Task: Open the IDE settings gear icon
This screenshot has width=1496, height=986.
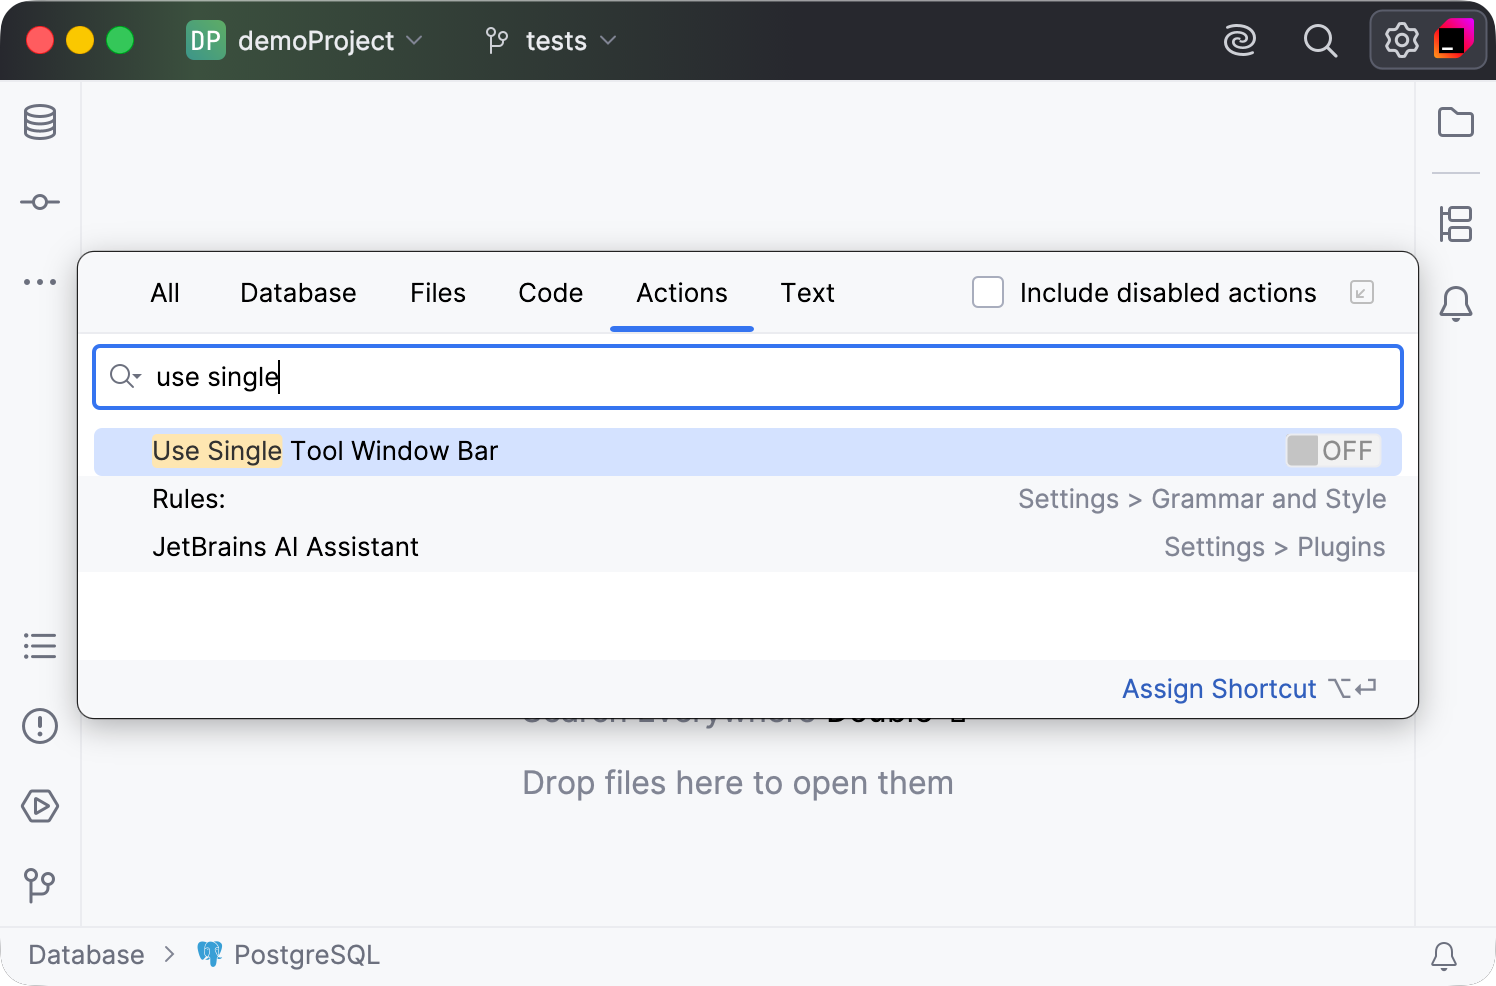Action: tap(1402, 41)
